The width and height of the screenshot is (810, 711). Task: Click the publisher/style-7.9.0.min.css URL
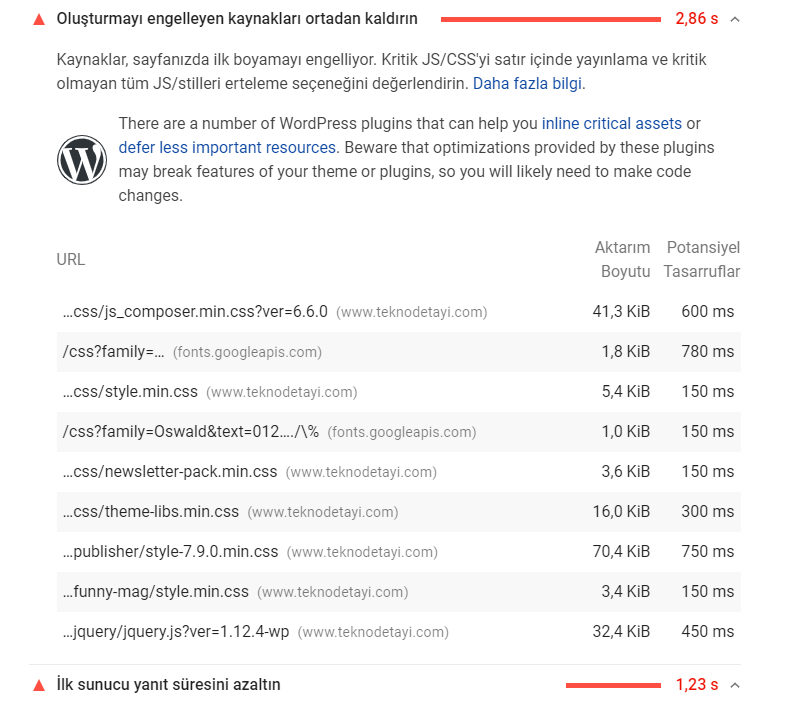click(x=170, y=551)
